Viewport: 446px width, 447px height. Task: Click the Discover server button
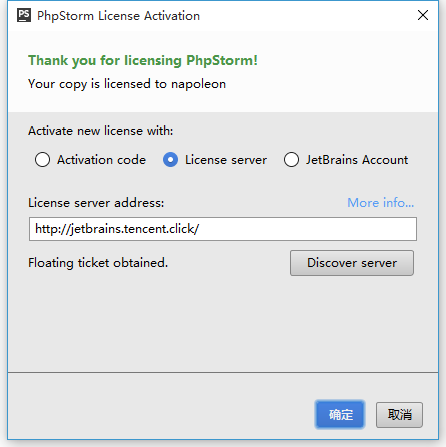pos(352,263)
